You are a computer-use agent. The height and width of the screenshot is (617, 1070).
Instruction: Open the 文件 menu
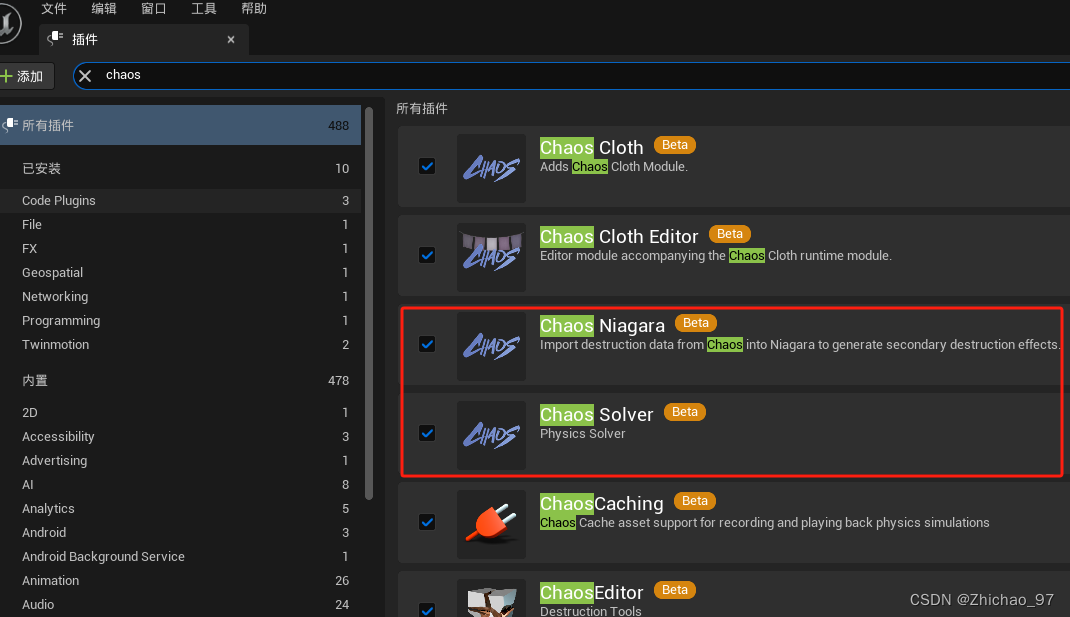pyautogui.click(x=54, y=8)
